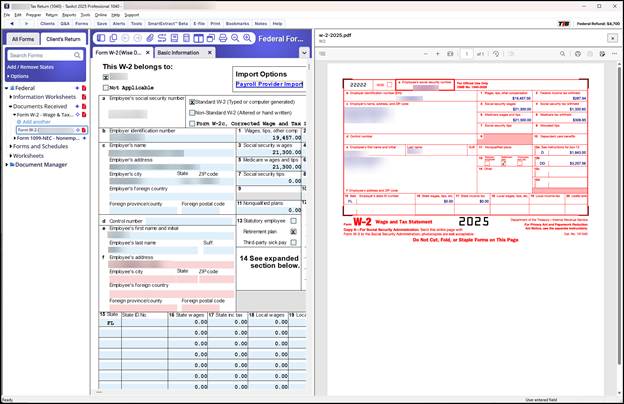The width and height of the screenshot is (624, 404).
Task: Click the Add another link
Action: (x=36, y=122)
